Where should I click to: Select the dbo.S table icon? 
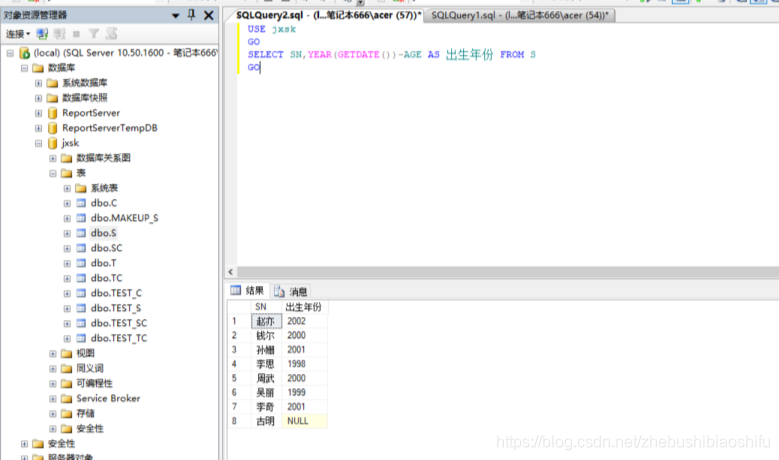pyautogui.click(x=81, y=233)
